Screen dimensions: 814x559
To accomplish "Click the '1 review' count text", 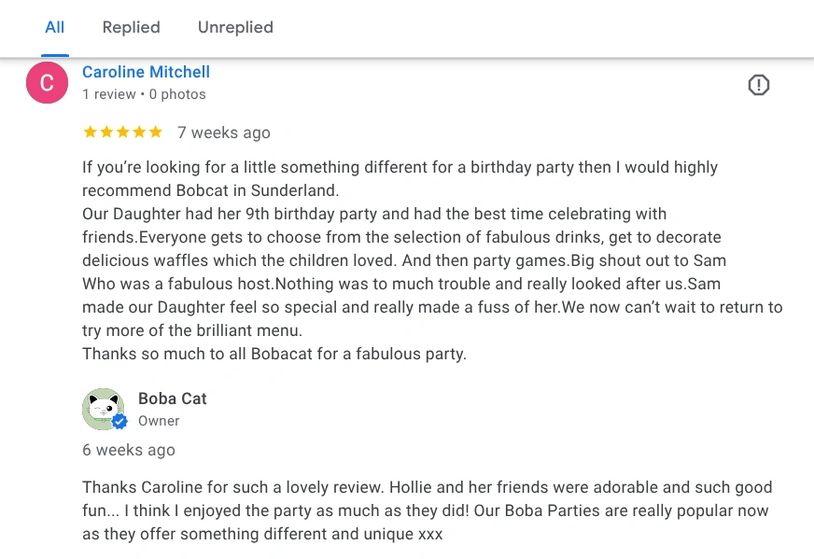I will point(109,94).
